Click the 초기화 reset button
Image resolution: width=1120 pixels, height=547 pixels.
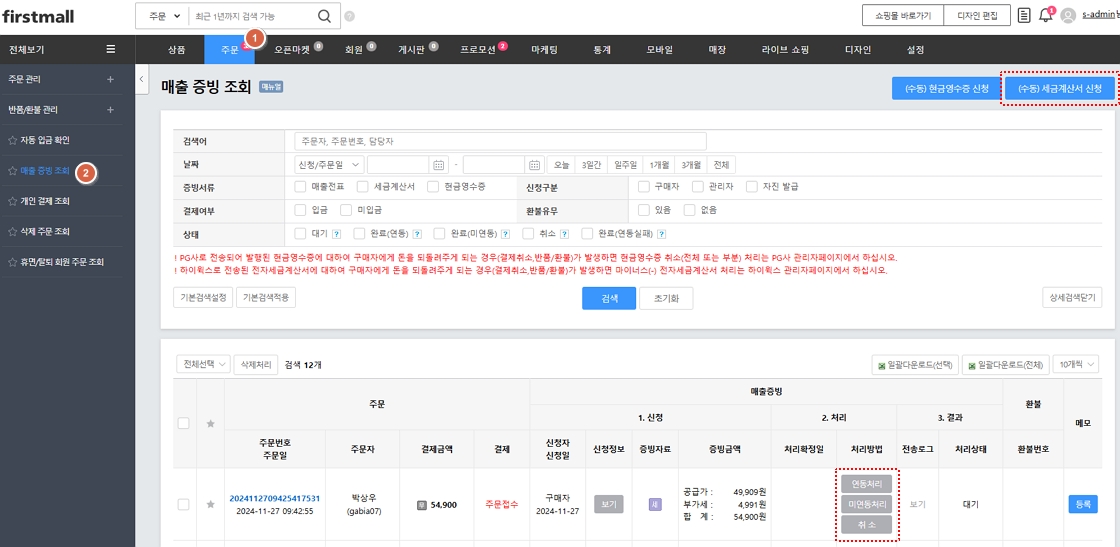pyautogui.click(x=666, y=298)
